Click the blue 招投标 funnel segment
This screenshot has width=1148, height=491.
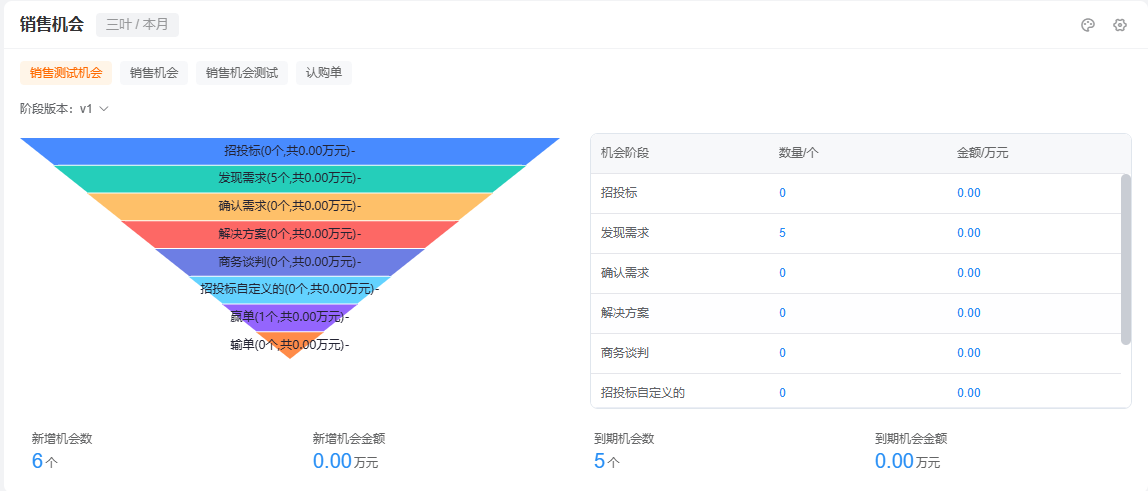(x=290, y=151)
